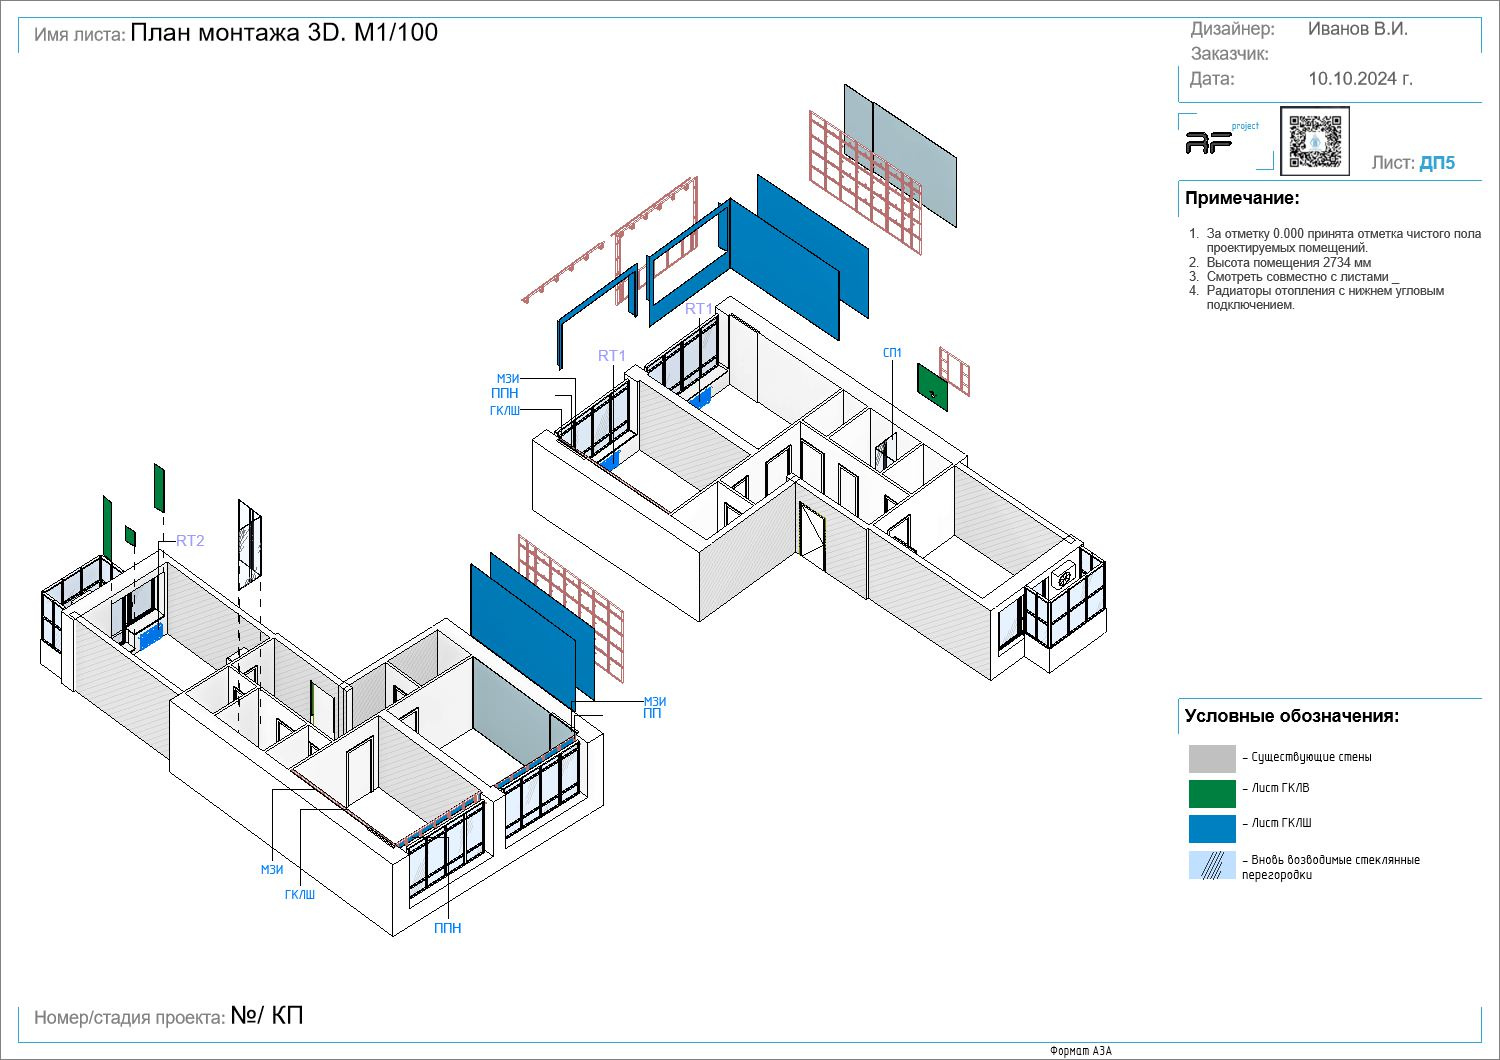Select the designer name Иванов В.И.
1500x1060 pixels.
[x=1357, y=29]
